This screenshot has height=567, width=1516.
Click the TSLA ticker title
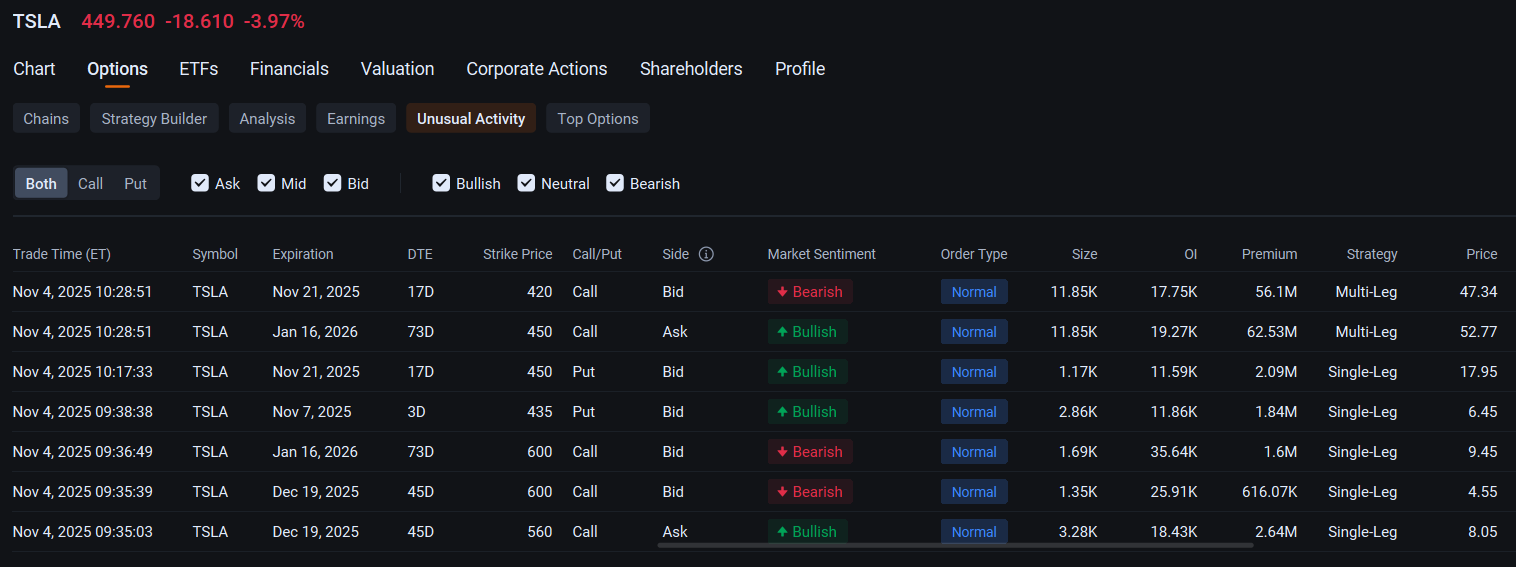(37, 21)
